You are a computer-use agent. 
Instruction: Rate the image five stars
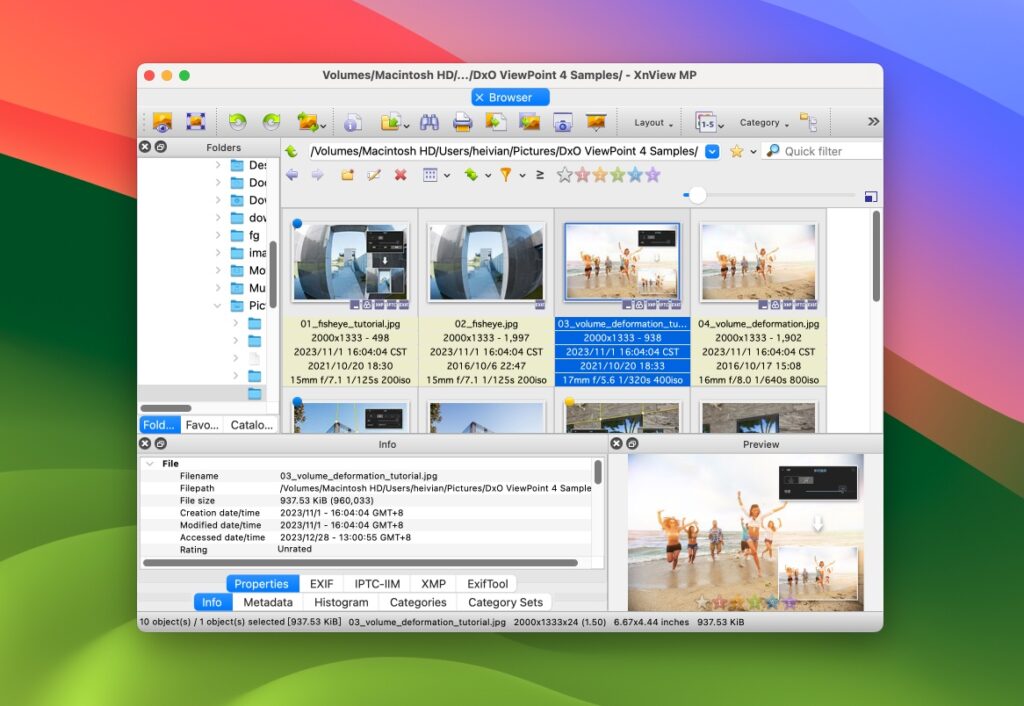point(652,175)
